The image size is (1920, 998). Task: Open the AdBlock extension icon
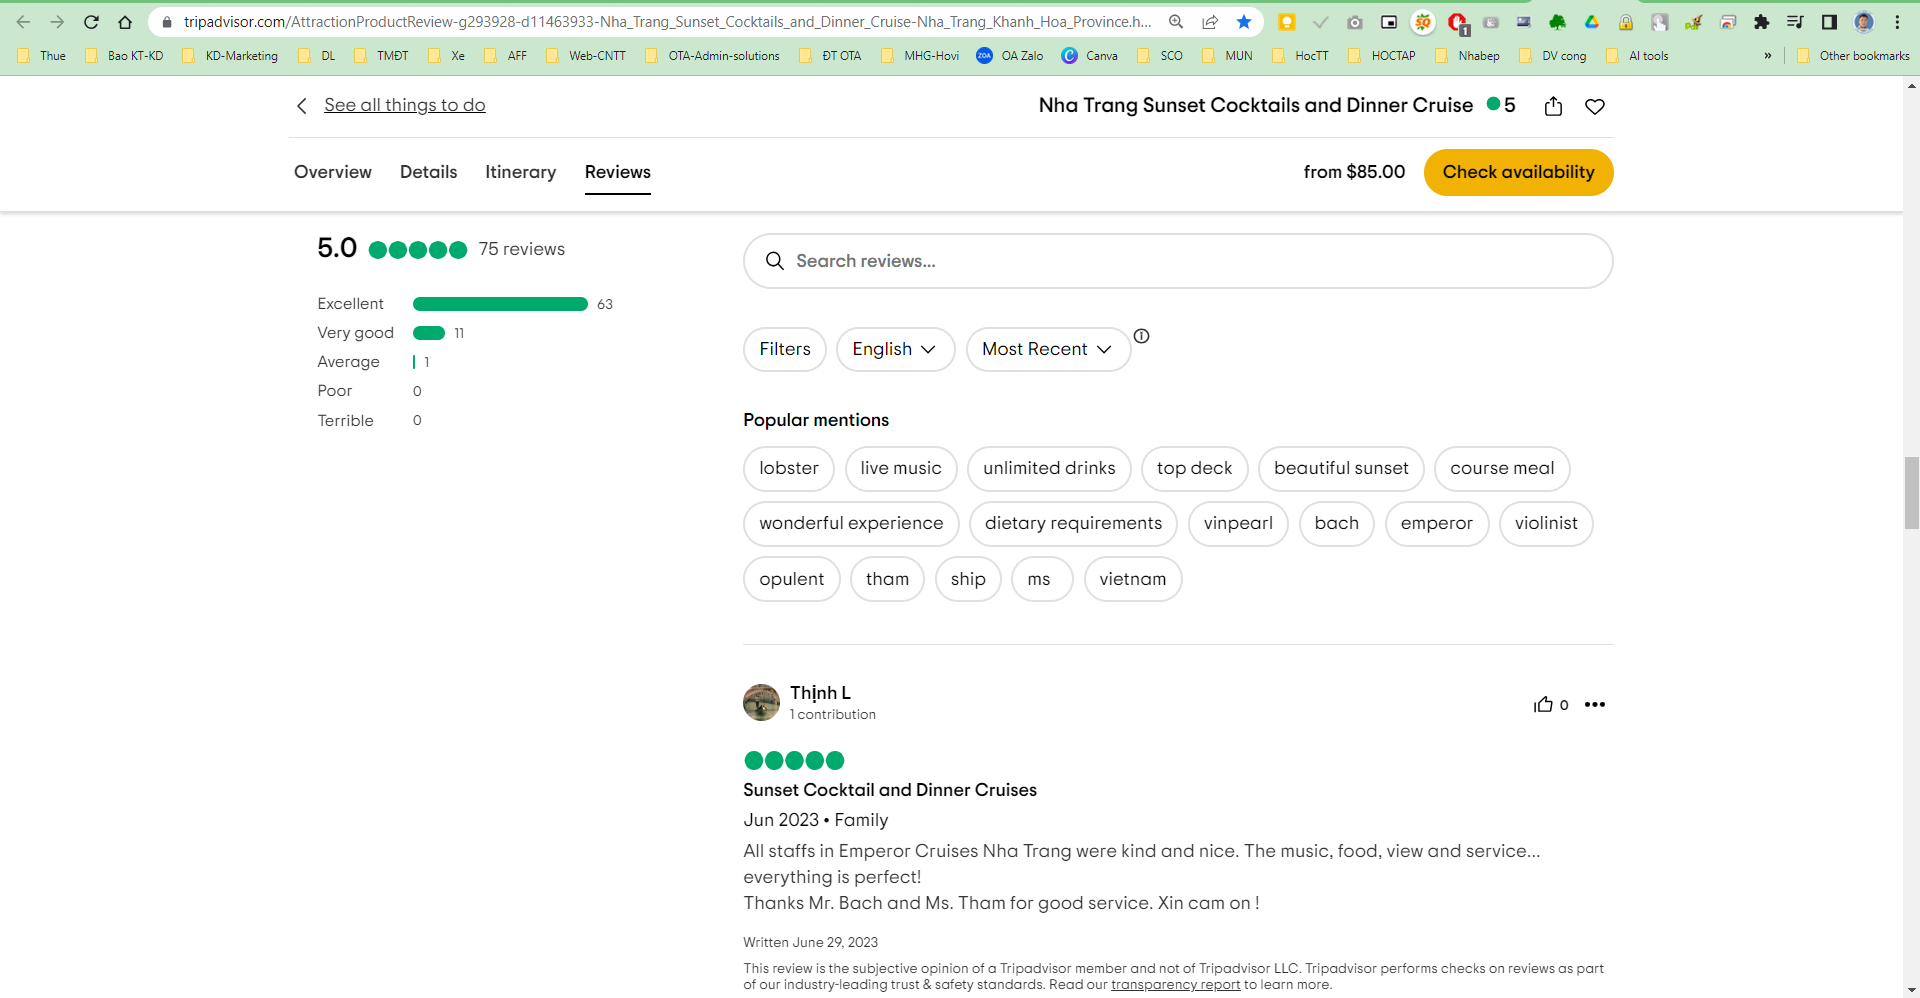pos(1457,21)
